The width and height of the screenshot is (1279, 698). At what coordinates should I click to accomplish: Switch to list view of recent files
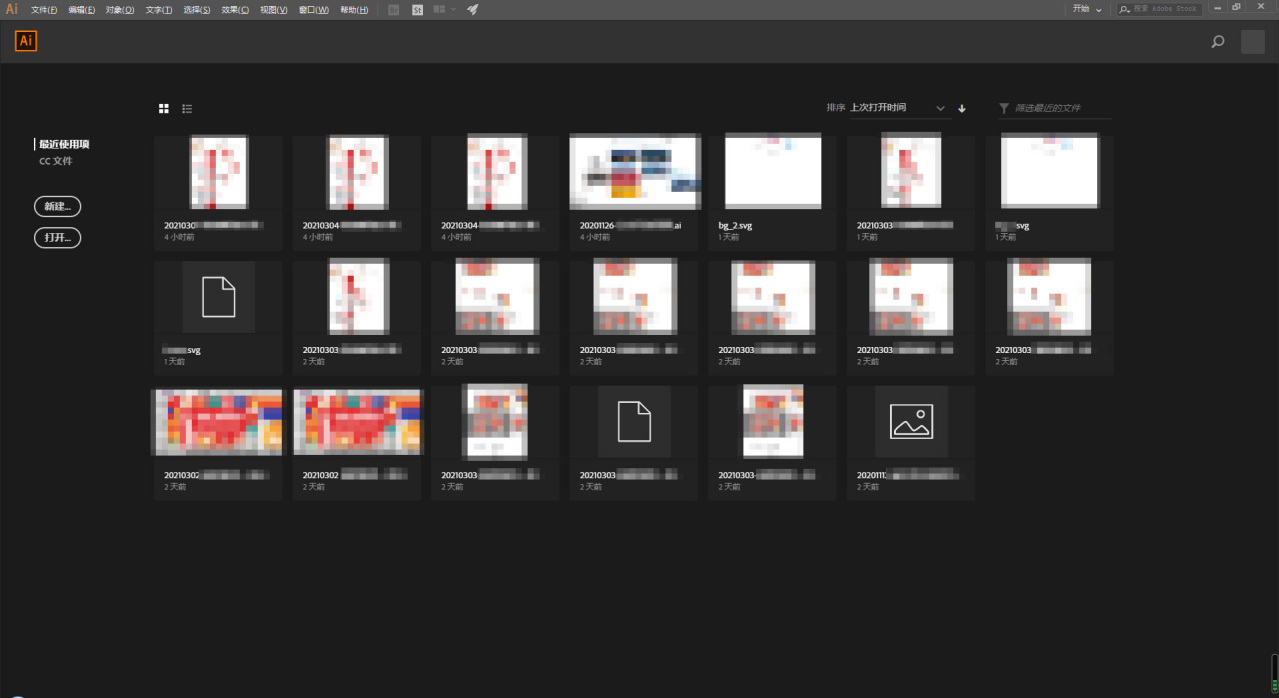[x=187, y=108]
